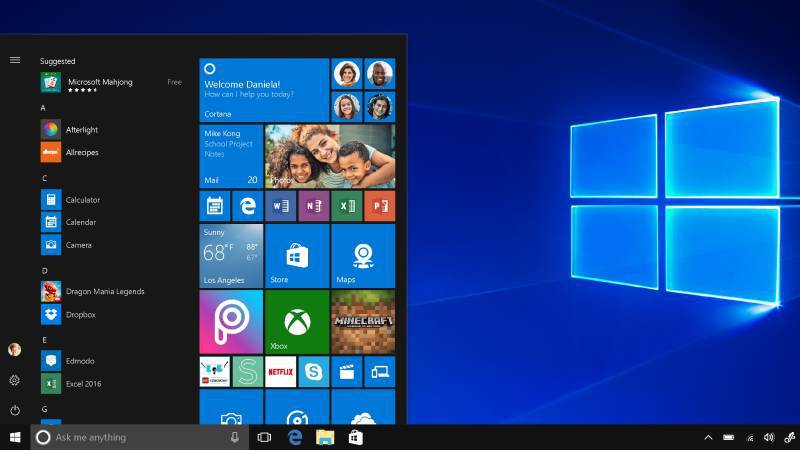The height and width of the screenshot is (450, 800).
Task: Click the battery icon in system tray
Action: click(x=729, y=437)
